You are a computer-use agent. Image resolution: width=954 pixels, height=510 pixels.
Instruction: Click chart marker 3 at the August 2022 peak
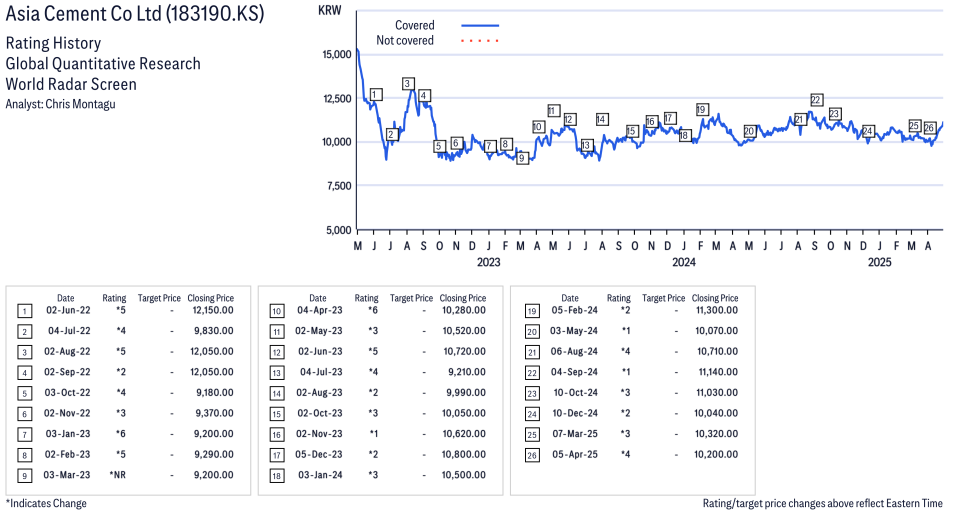408,84
